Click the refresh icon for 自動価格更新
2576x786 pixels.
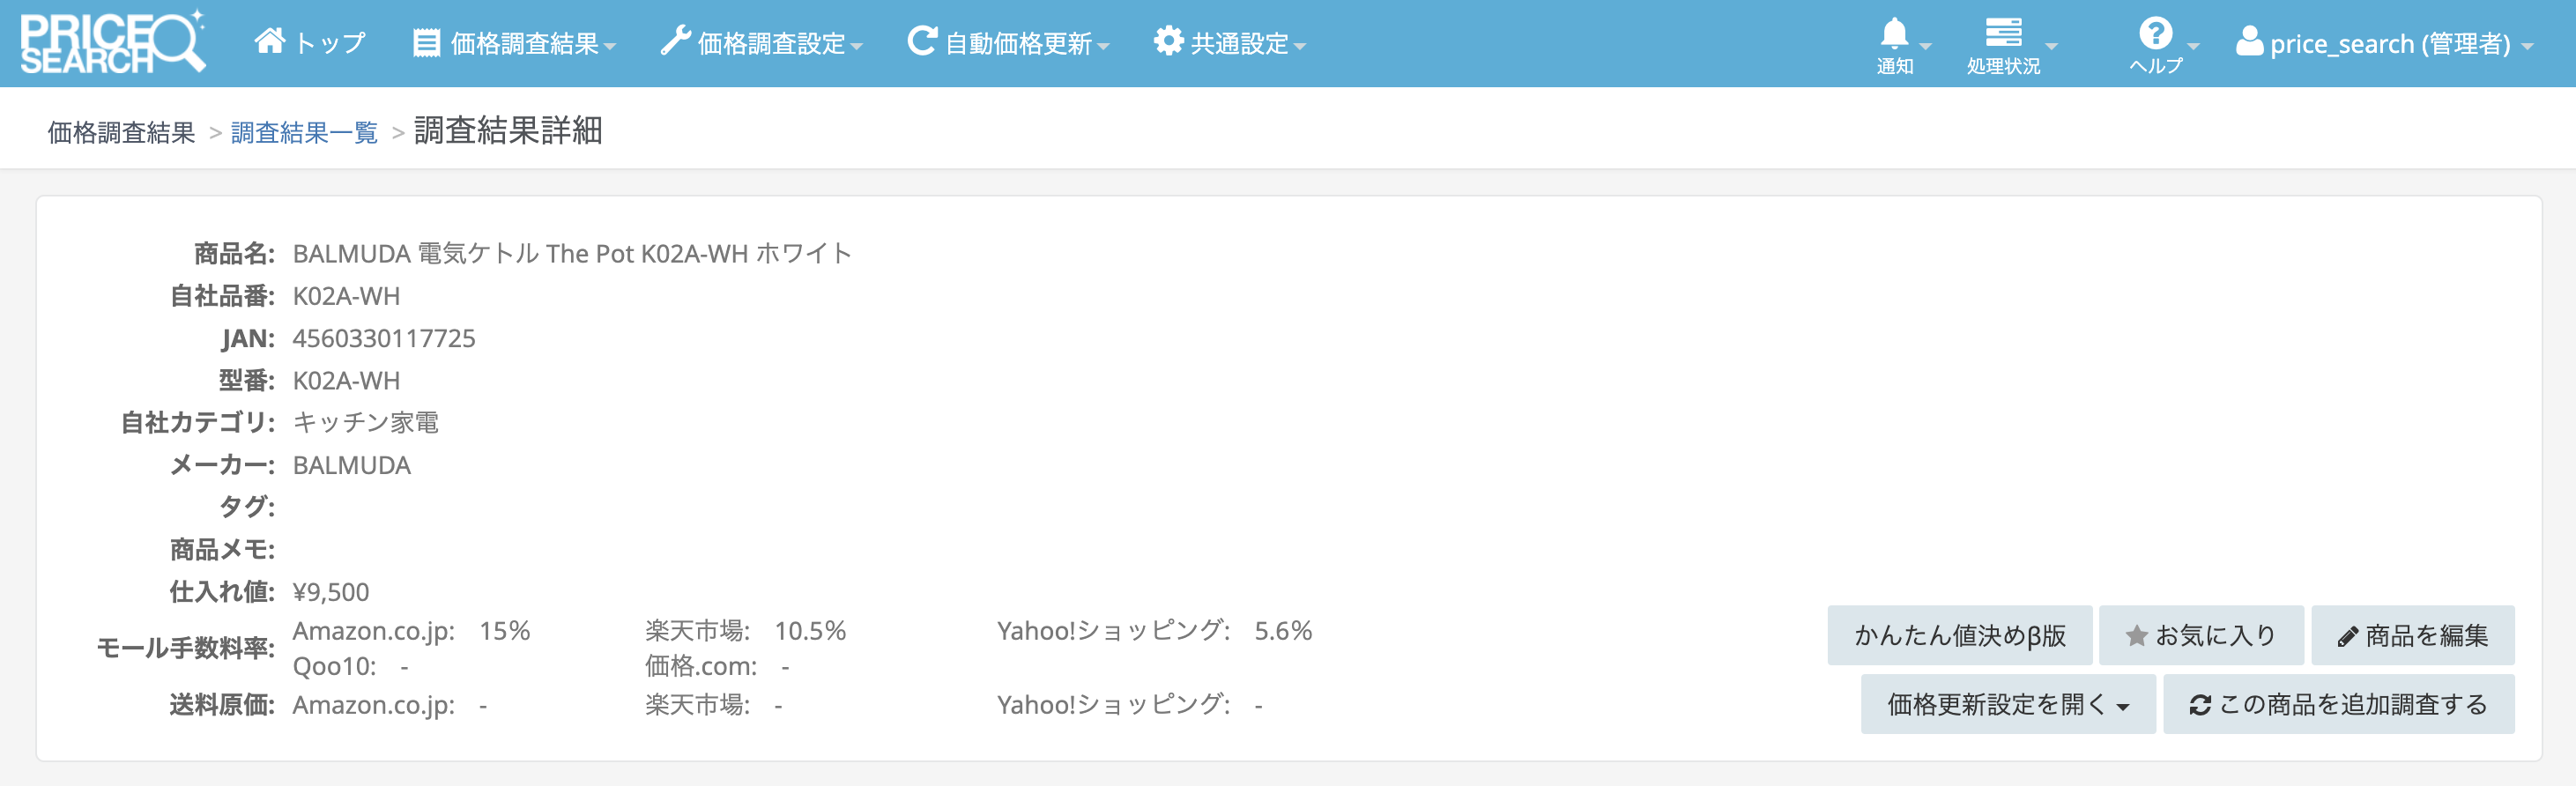(x=921, y=42)
